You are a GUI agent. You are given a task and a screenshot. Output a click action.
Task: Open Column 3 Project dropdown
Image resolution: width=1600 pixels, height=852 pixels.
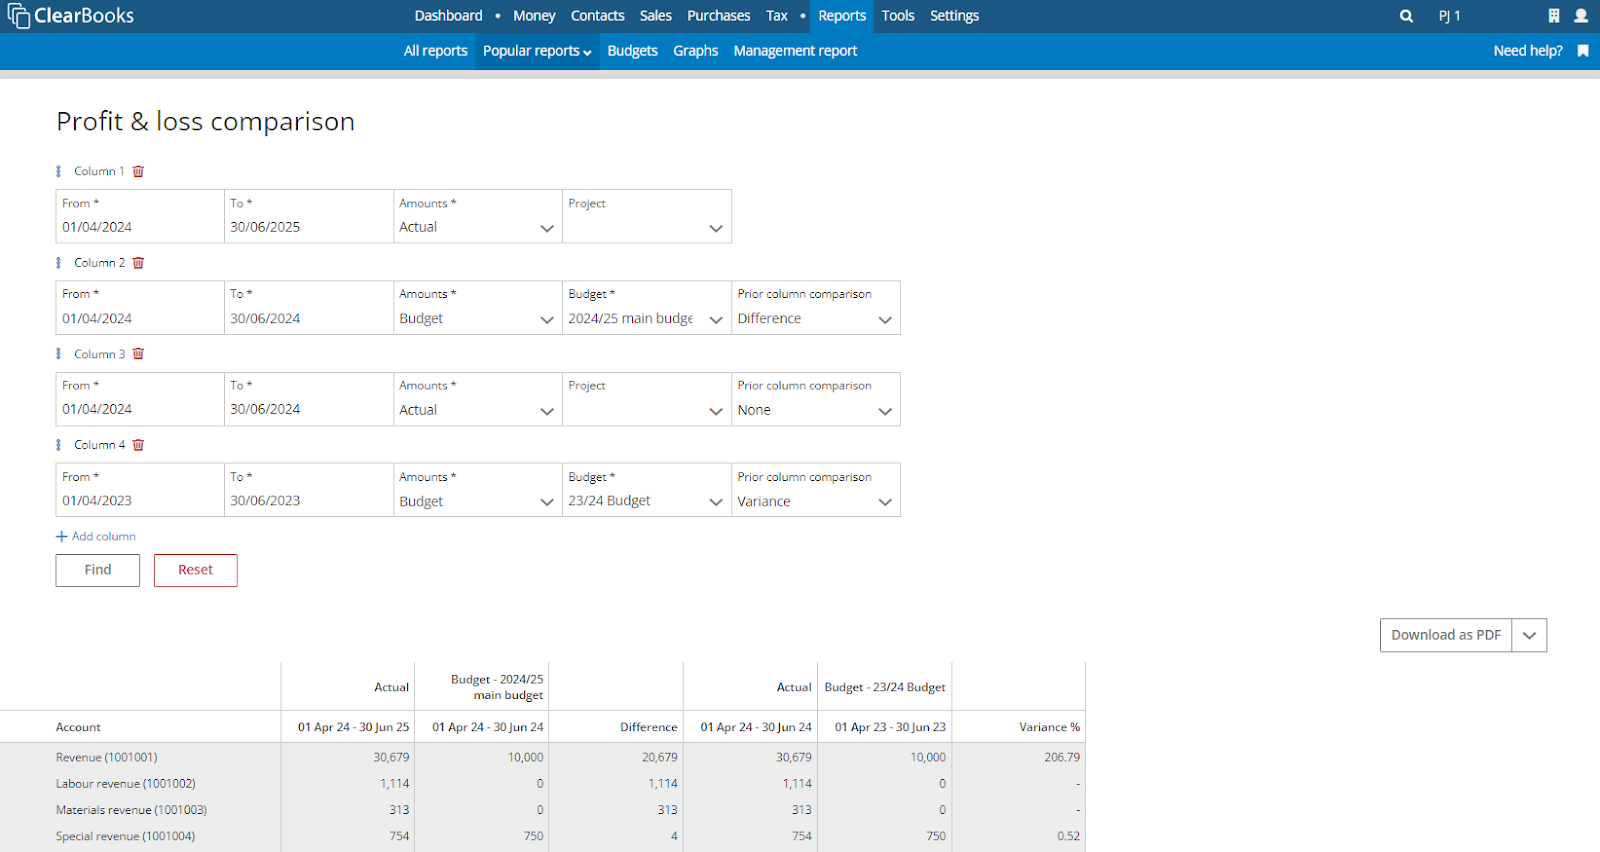click(647, 399)
